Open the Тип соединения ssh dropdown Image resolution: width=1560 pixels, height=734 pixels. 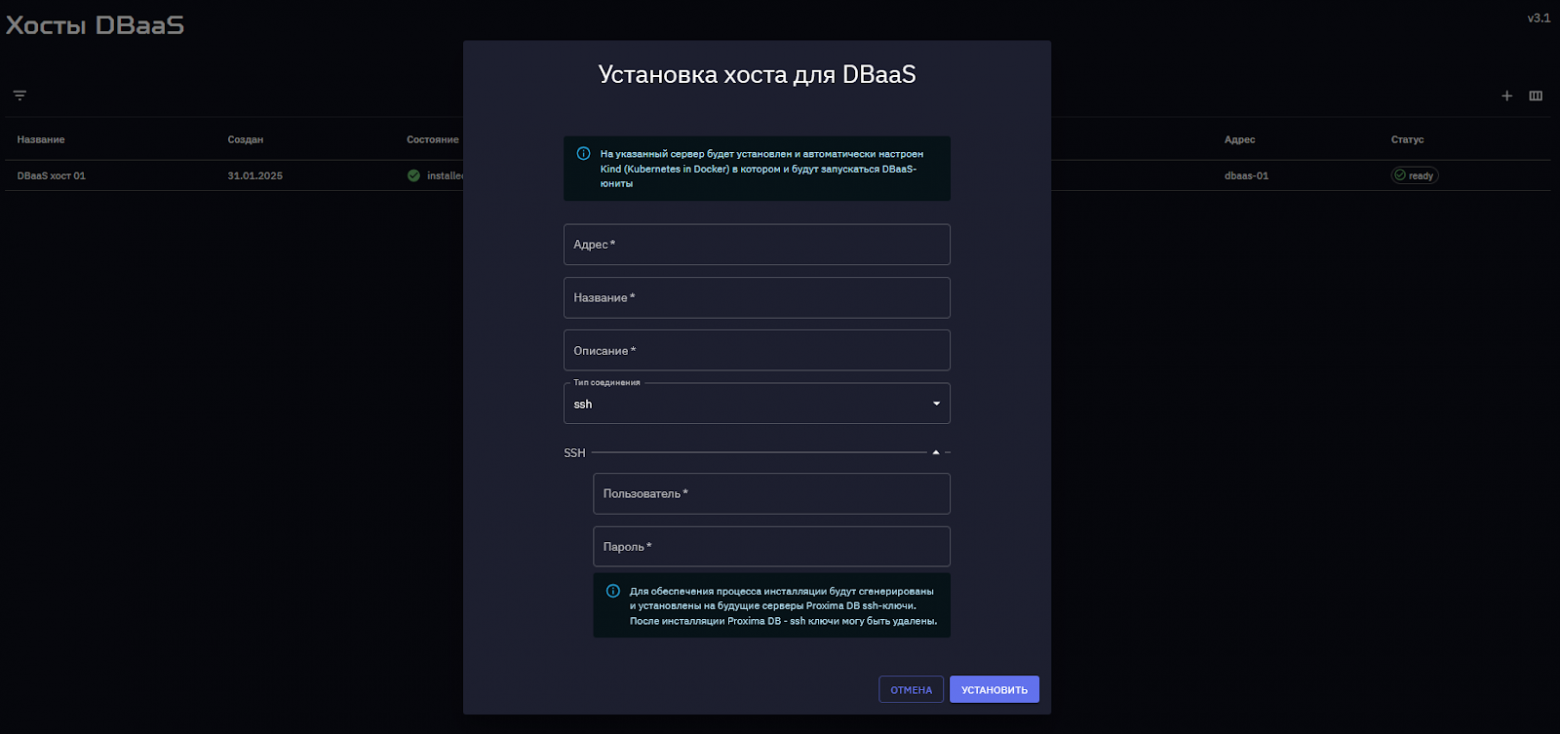point(757,403)
